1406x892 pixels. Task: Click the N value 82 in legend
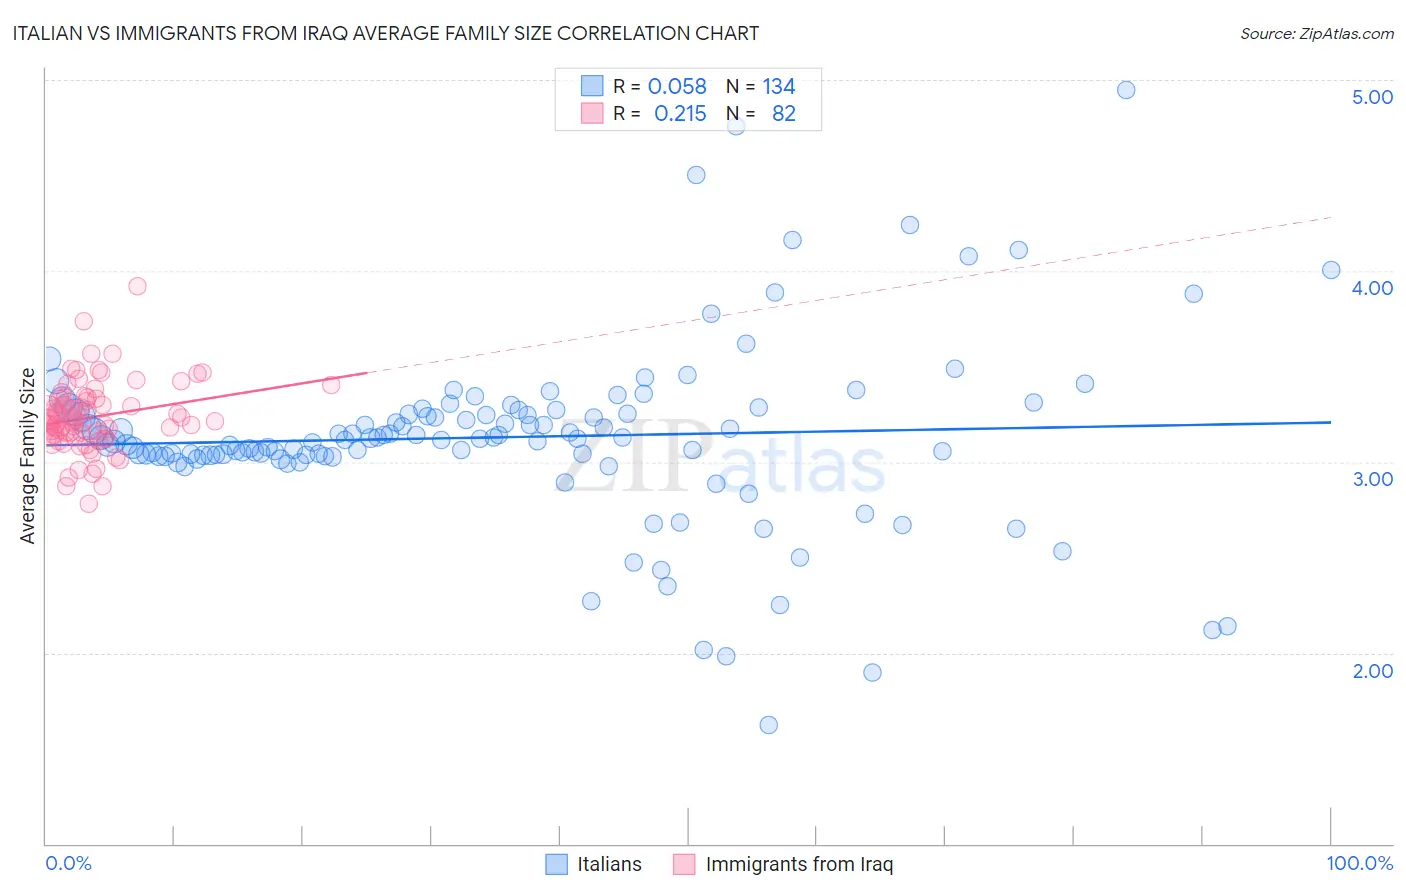(x=784, y=113)
